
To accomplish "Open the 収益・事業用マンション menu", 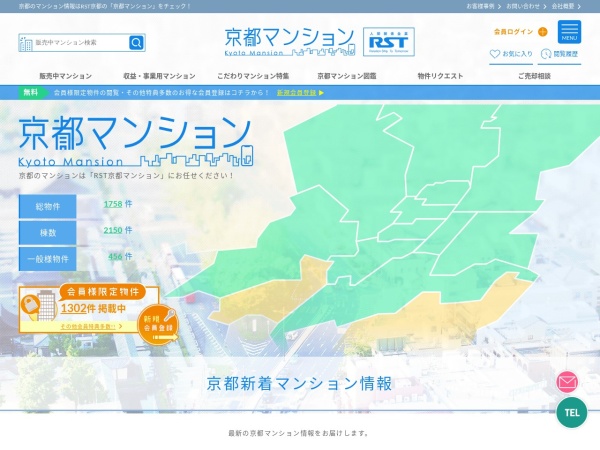I will click(x=159, y=76).
